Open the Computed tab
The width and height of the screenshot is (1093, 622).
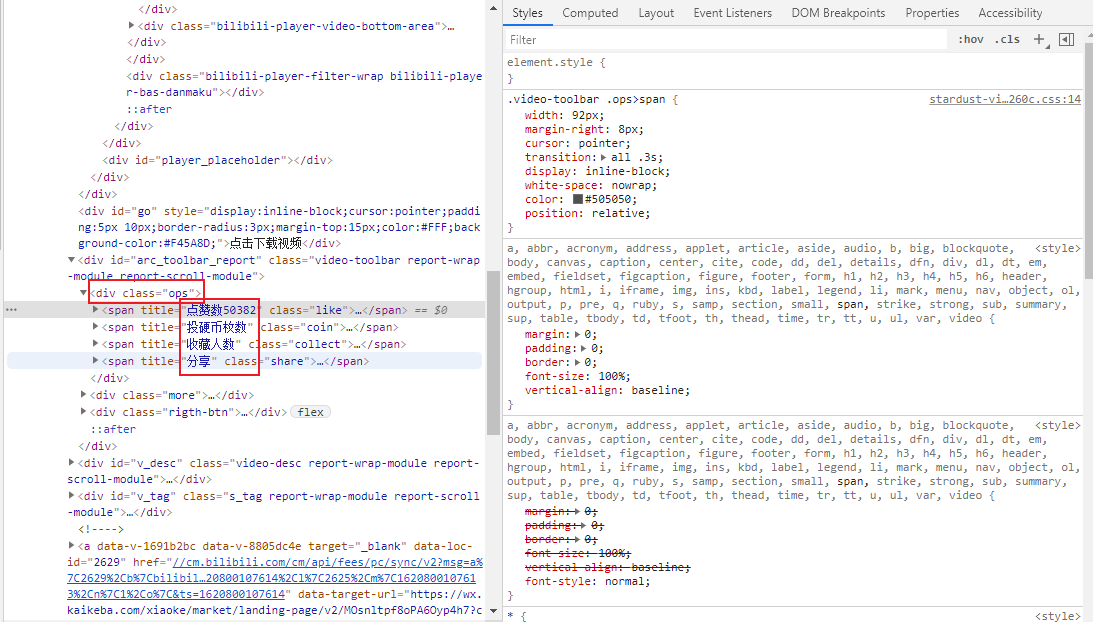(590, 13)
